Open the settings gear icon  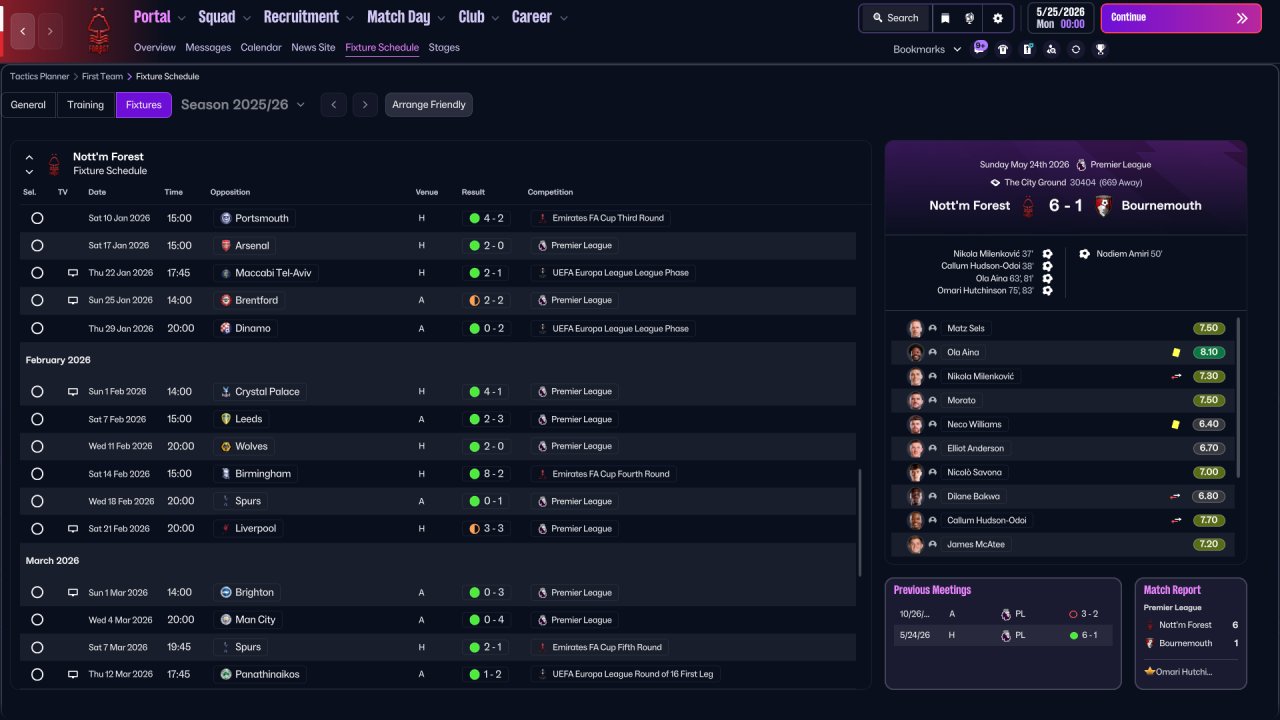point(997,18)
